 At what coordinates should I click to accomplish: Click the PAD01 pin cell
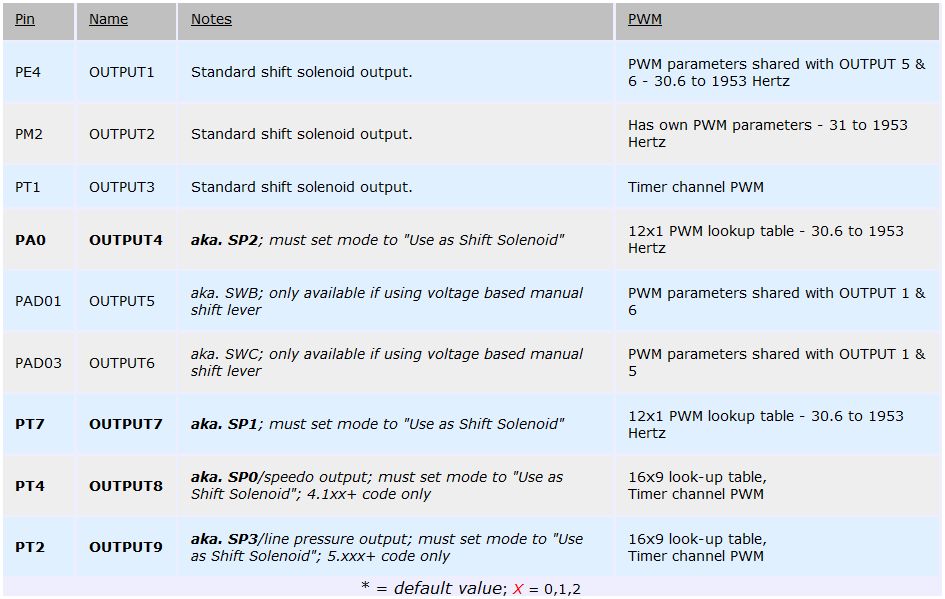(38, 301)
